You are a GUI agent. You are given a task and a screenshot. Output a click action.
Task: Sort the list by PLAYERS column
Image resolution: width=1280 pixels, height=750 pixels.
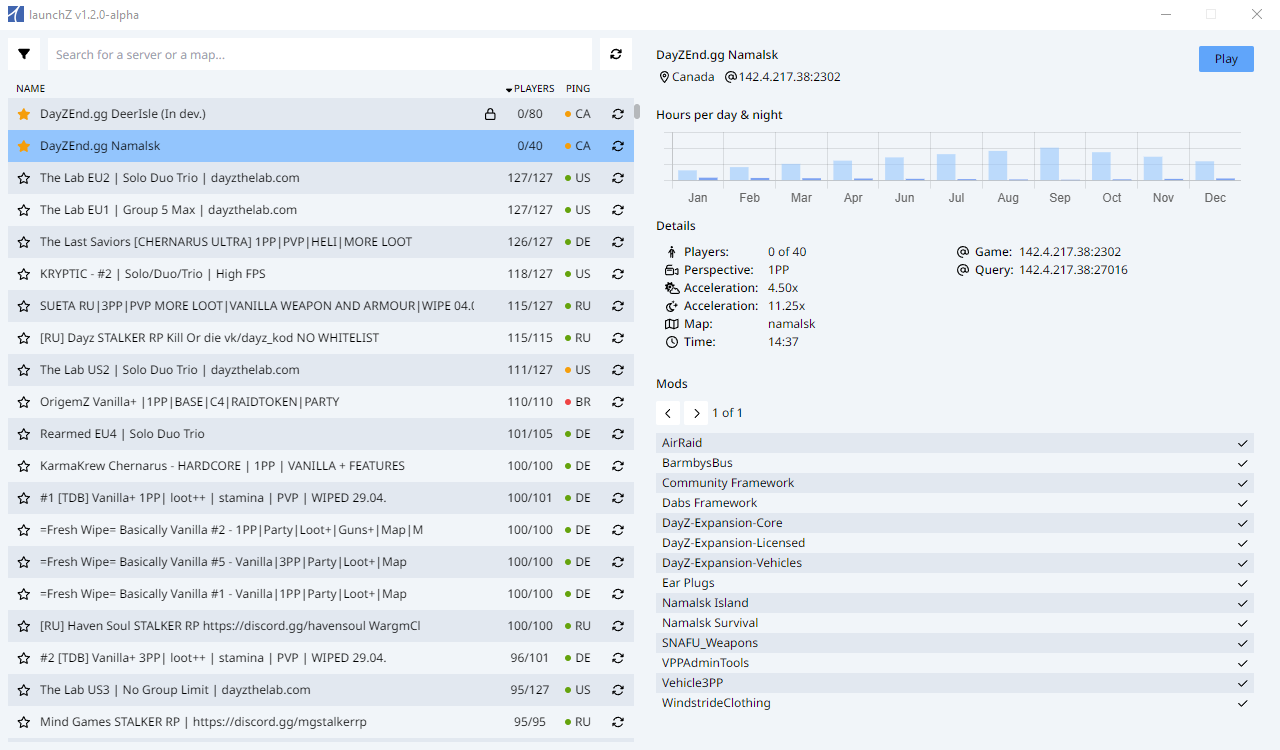(530, 89)
